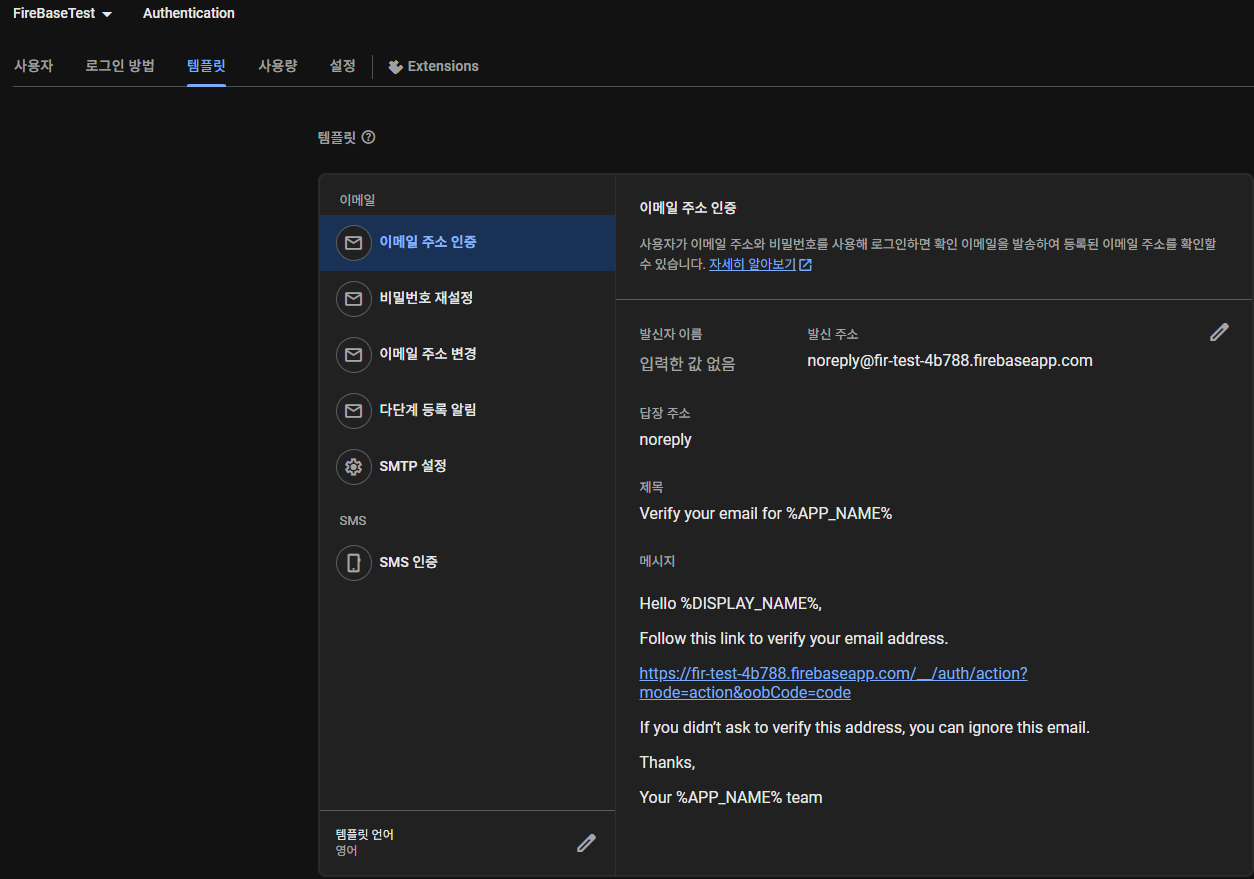Viewport: 1254px width, 879px height.
Task: Edit the 템플릿 언어 with pencil icon
Action: click(x=587, y=843)
